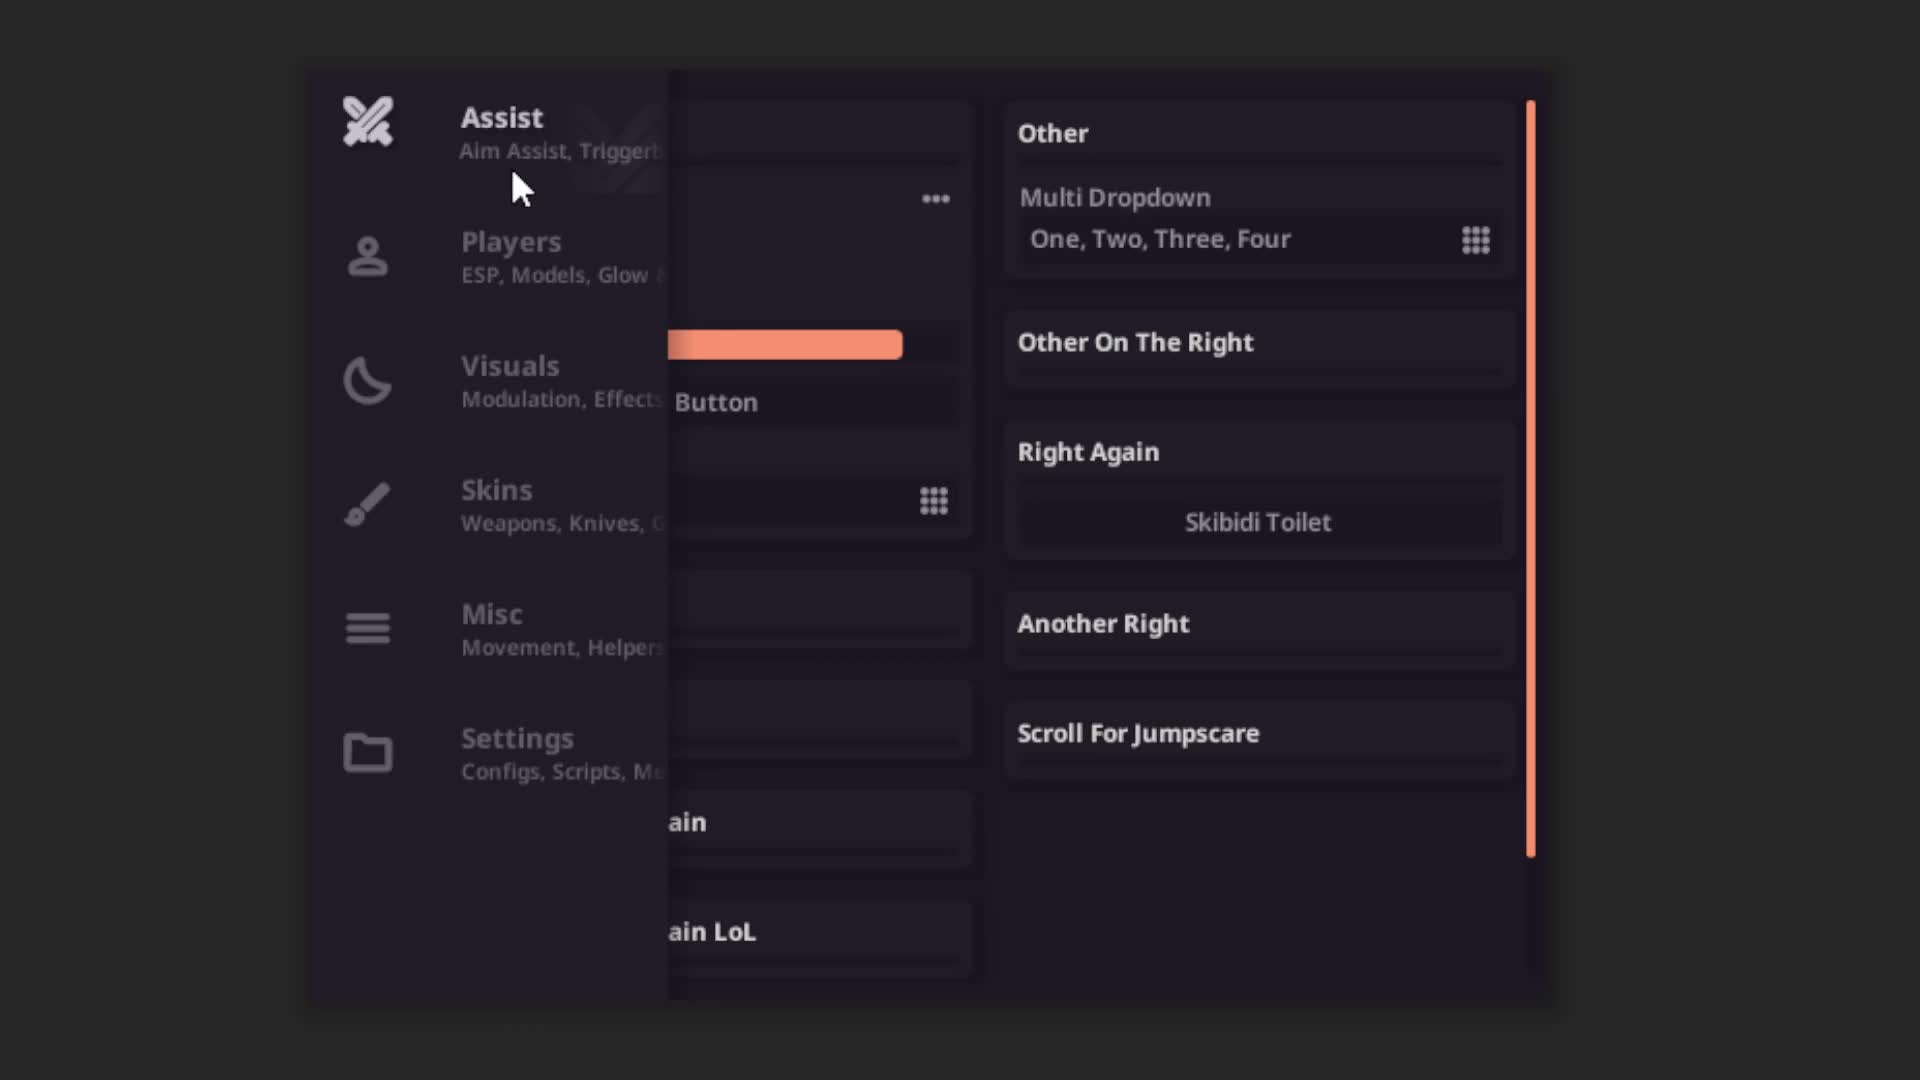
Task: Click the grid icon beside Multi Dropdown
Action: (x=1477, y=240)
